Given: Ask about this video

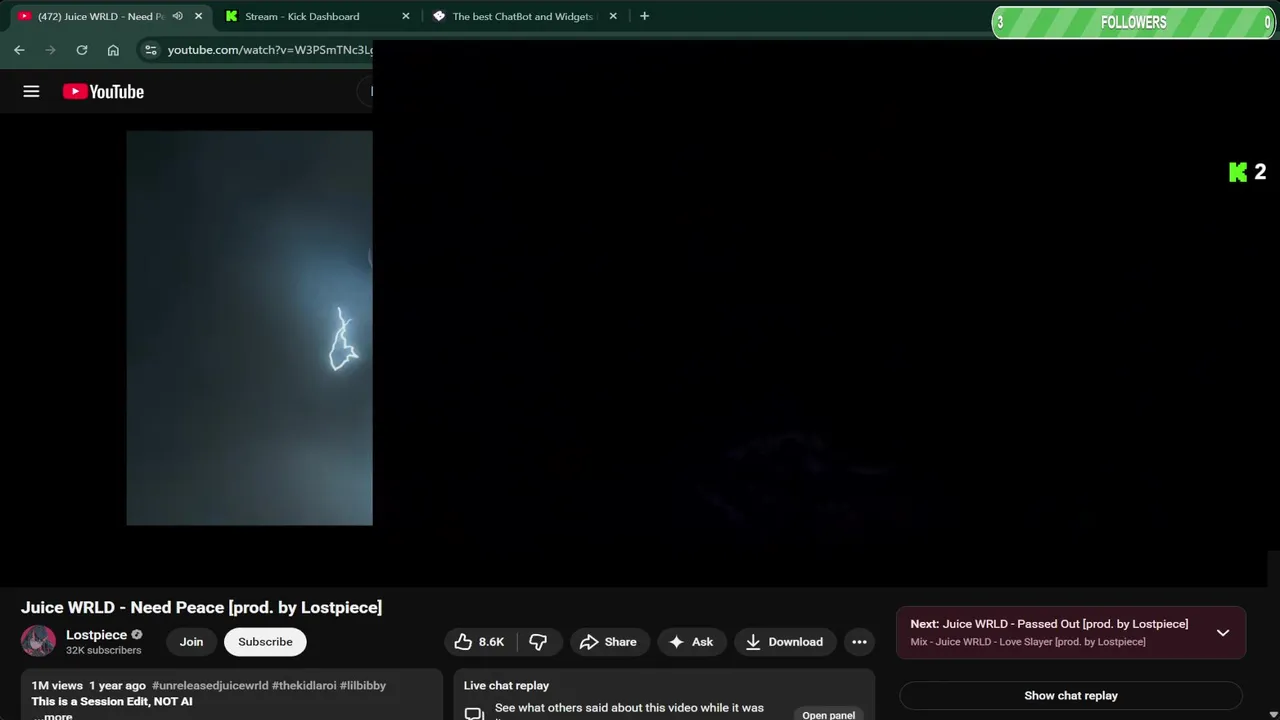Looking at the screenshot, I should [691, 642].
